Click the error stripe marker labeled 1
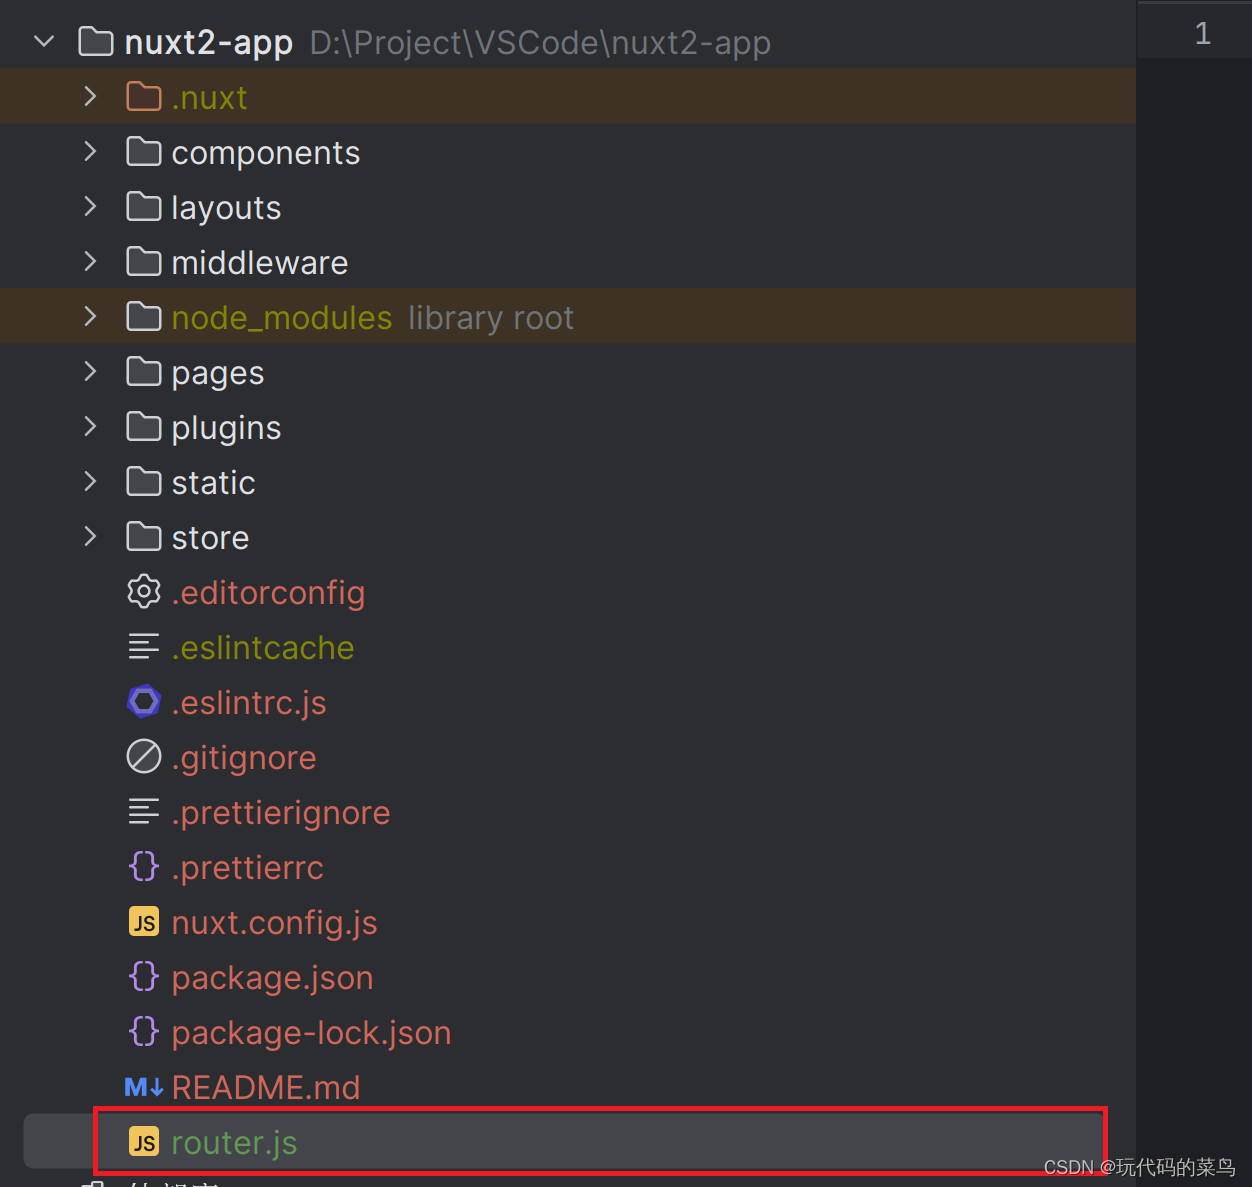The width and height of the screenshot is (1252, 1187). tap(1203, 32)
